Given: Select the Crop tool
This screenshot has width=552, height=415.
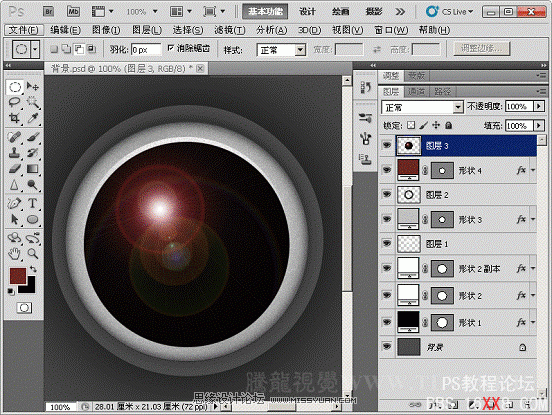Looking at the screenshot, I should pyautogui.click(x=14, y=118).
